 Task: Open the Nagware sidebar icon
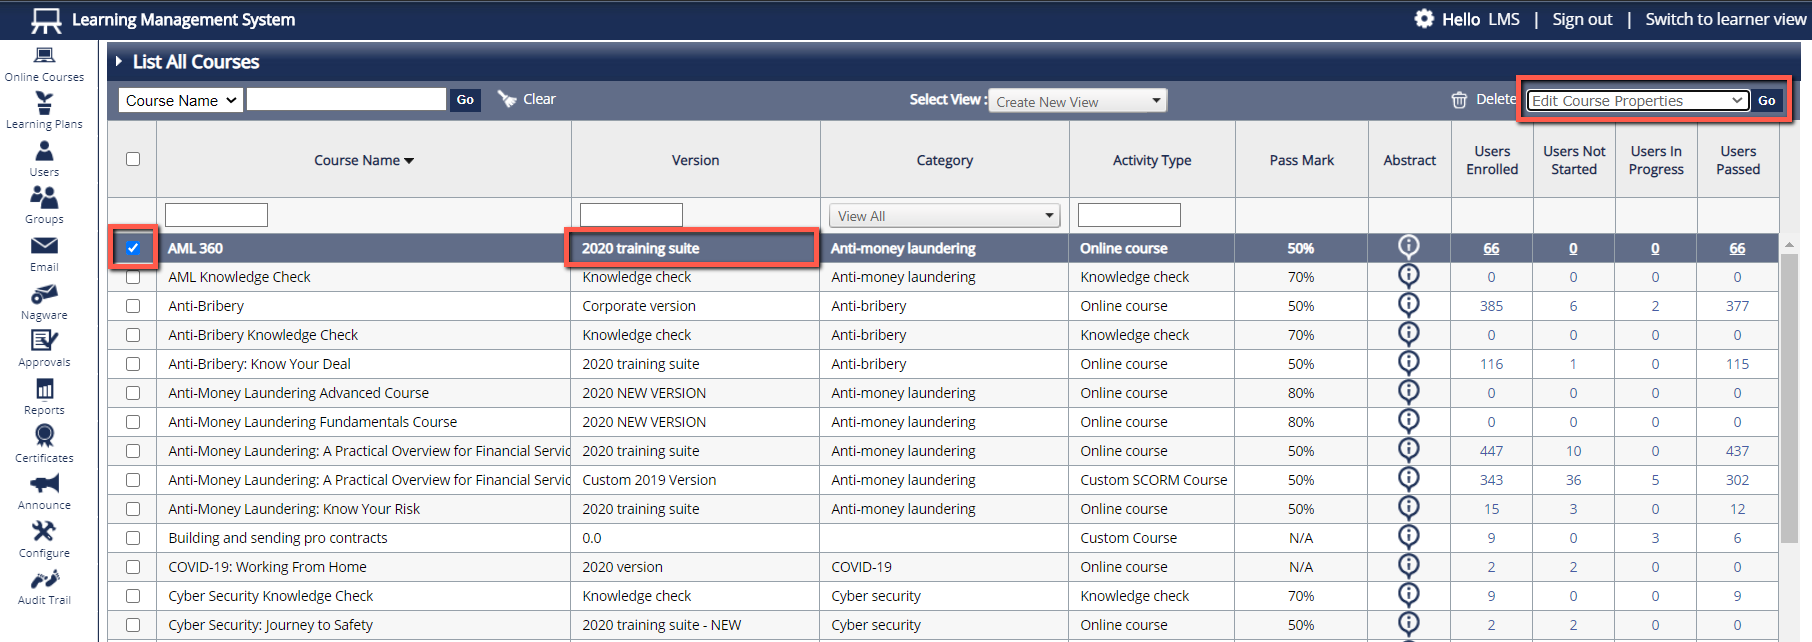pos(44,295)
